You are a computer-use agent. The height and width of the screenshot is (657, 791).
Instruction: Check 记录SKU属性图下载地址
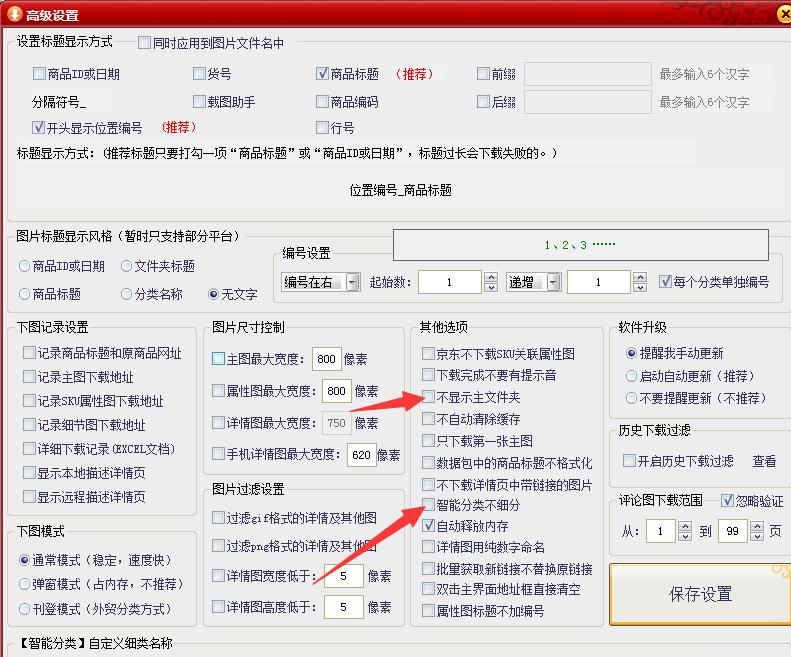pyautogui.click(x=29, y=401)
